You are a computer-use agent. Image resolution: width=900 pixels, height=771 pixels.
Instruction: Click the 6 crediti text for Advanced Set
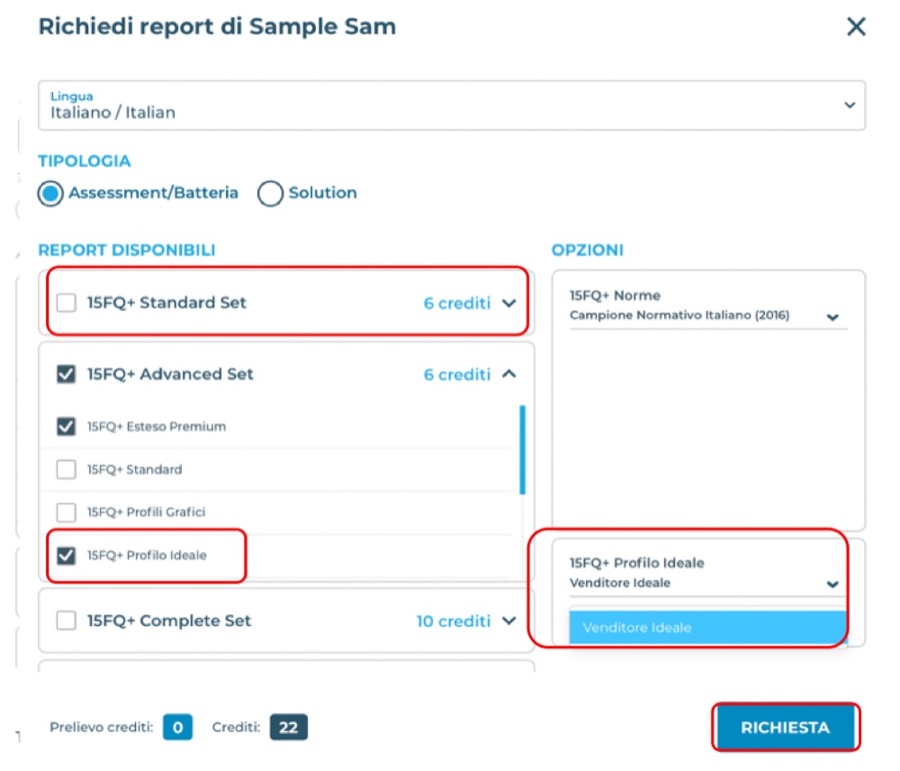457,375
